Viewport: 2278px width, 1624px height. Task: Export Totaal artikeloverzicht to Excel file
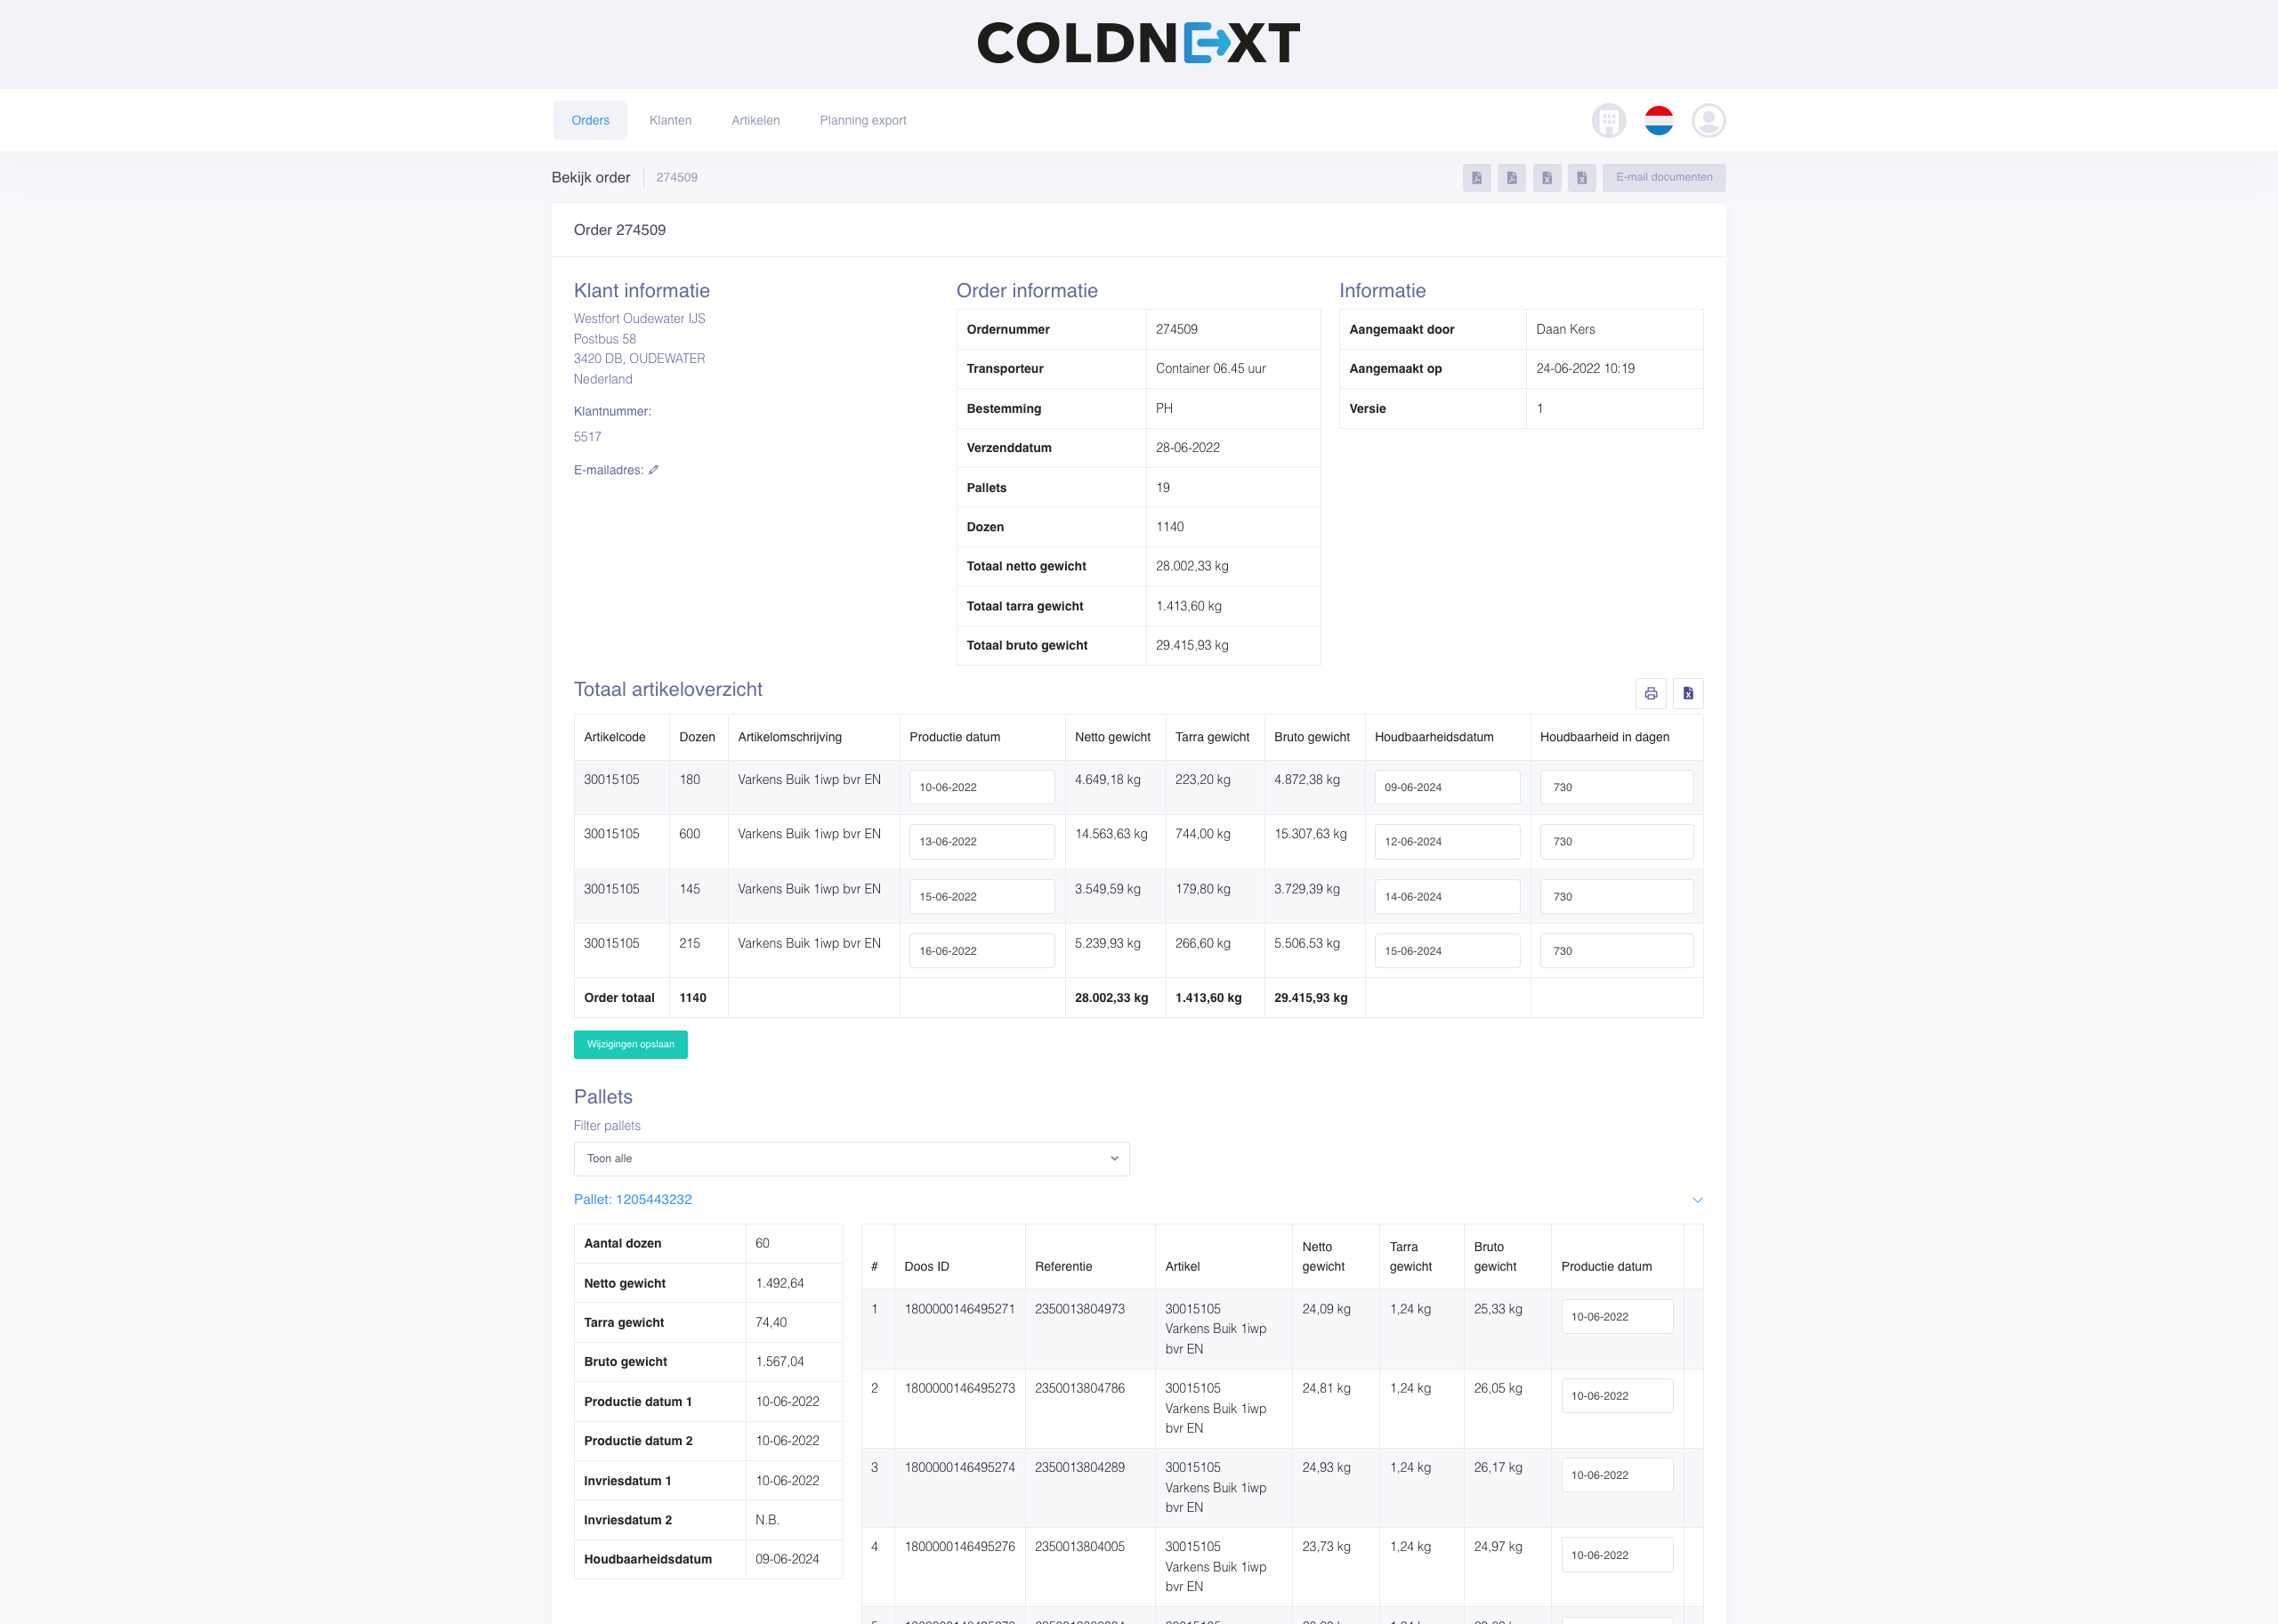coord(1687,693)
